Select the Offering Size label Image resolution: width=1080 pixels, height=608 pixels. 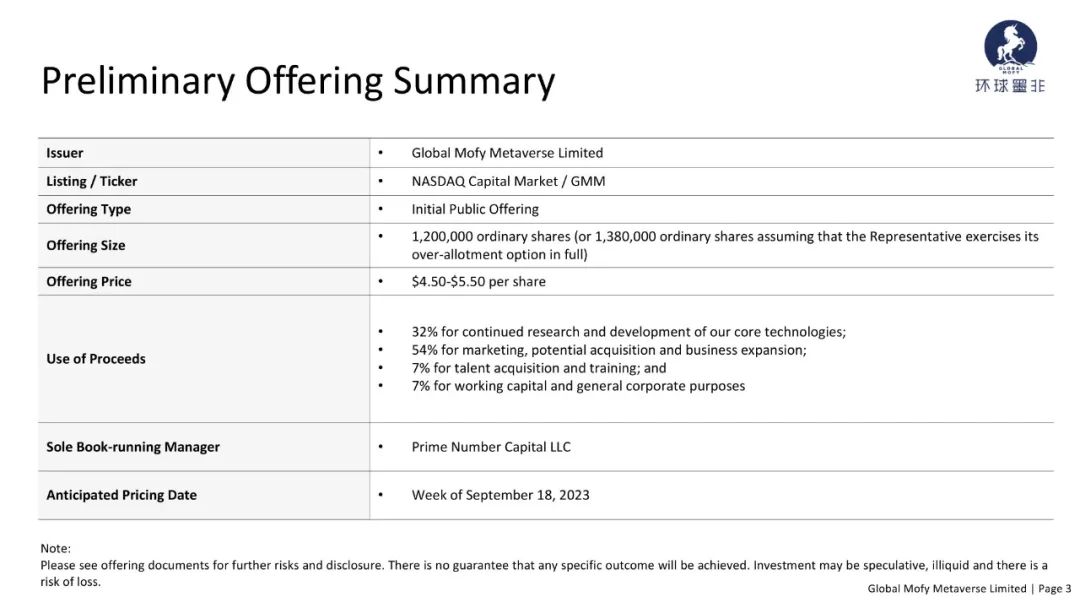[x=85, y=245]
